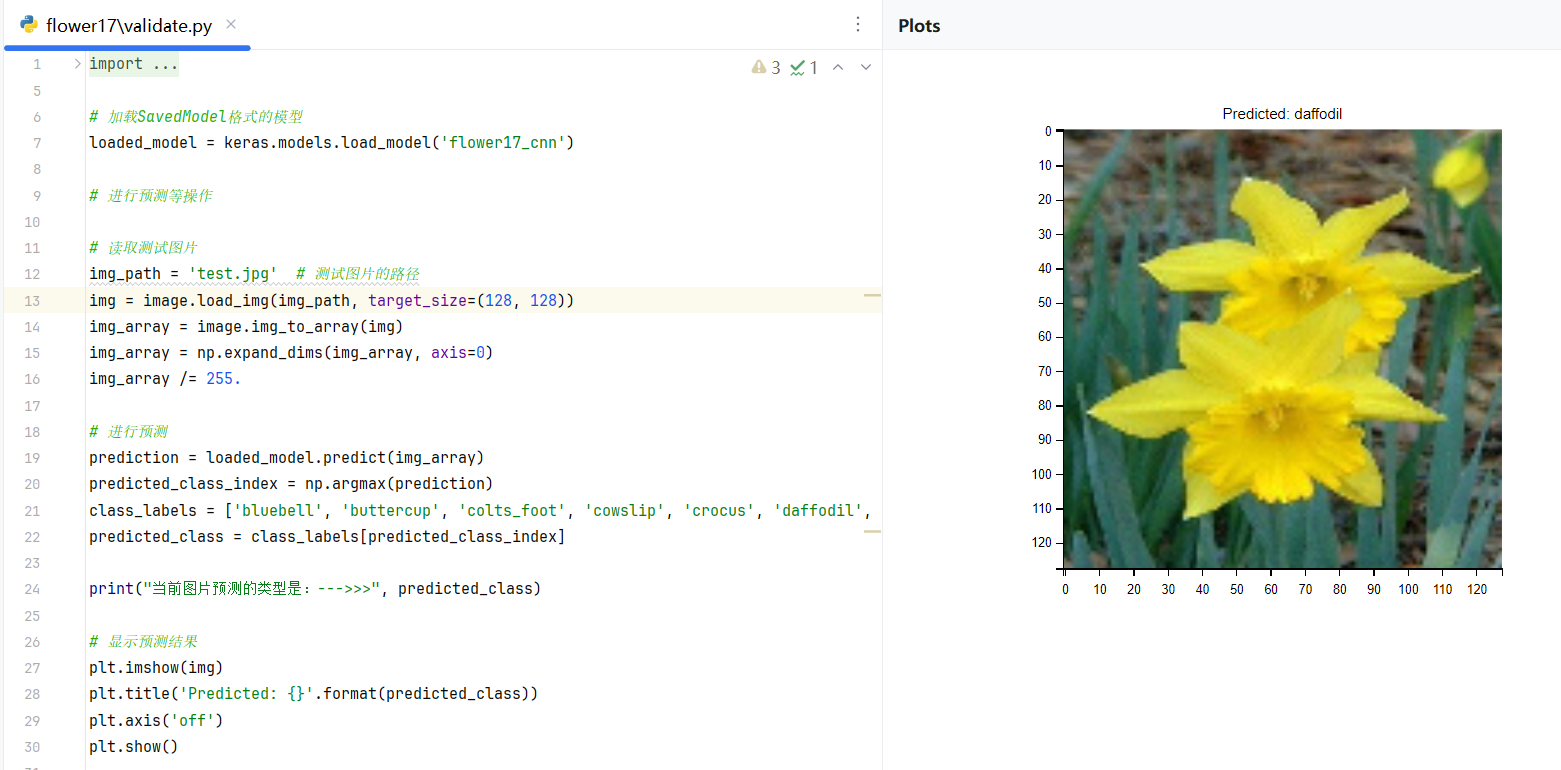The height and width of the screenshot is (770, 1561).
Task: Click 'plt.axis('off')' on line 29
Action: tap(156, 720)
